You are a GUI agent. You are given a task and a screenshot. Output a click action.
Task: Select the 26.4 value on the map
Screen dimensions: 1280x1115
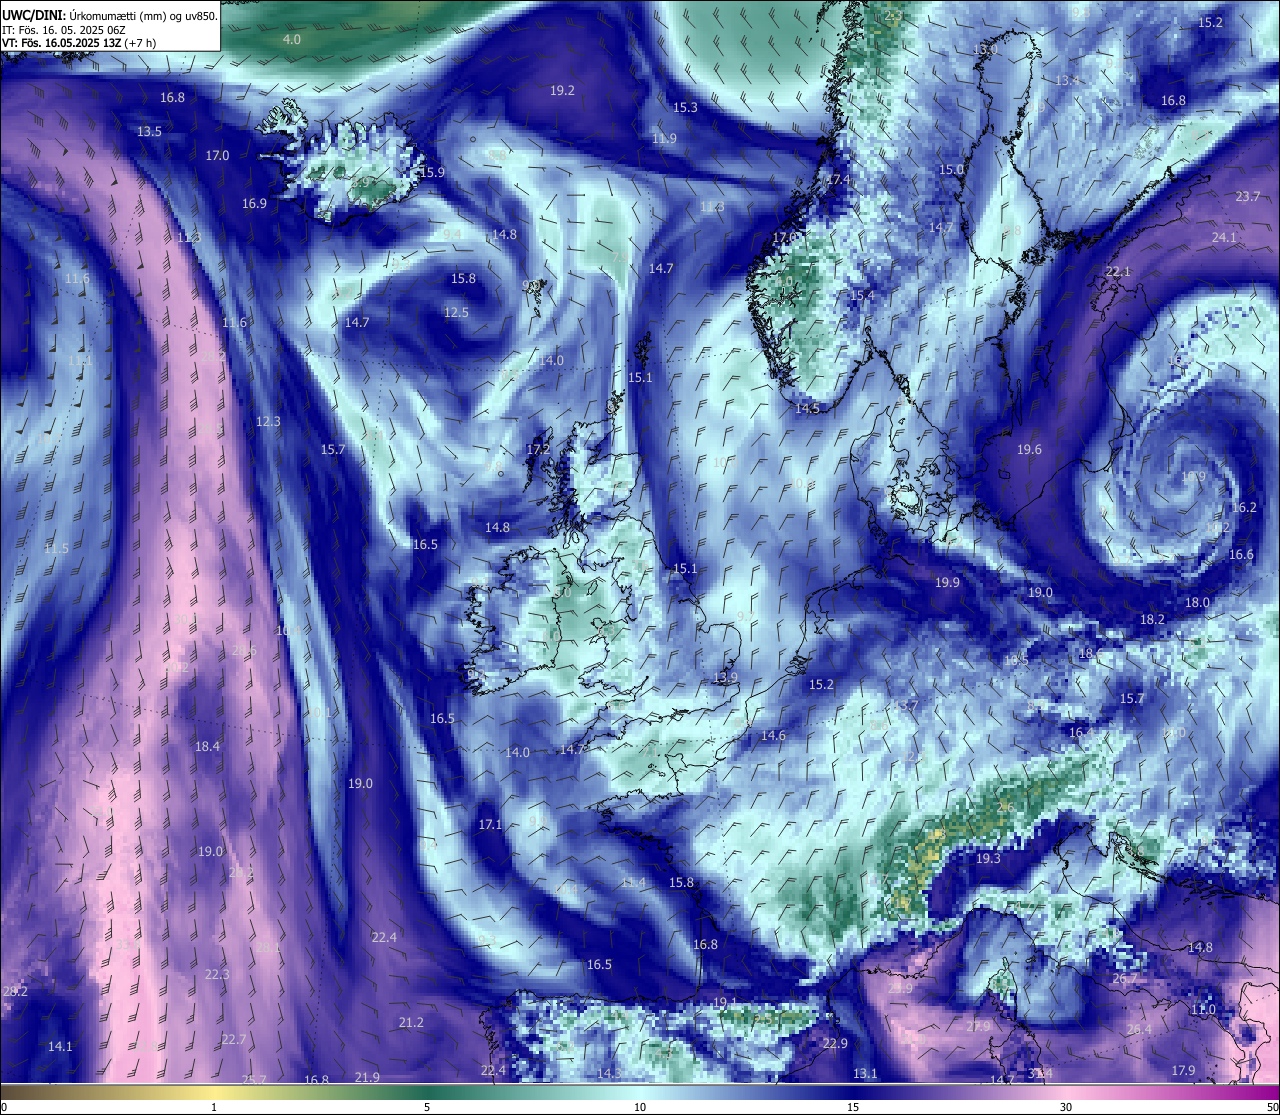tap(1139, 1029)
